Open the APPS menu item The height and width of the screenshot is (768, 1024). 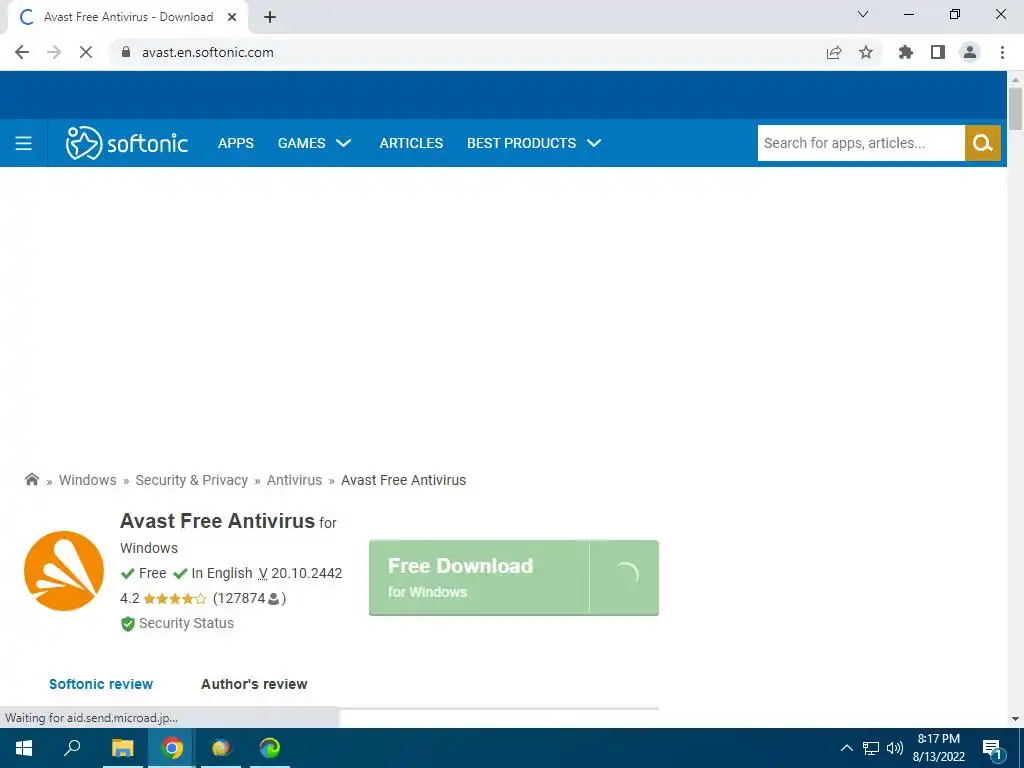click(x=236, y=143)
